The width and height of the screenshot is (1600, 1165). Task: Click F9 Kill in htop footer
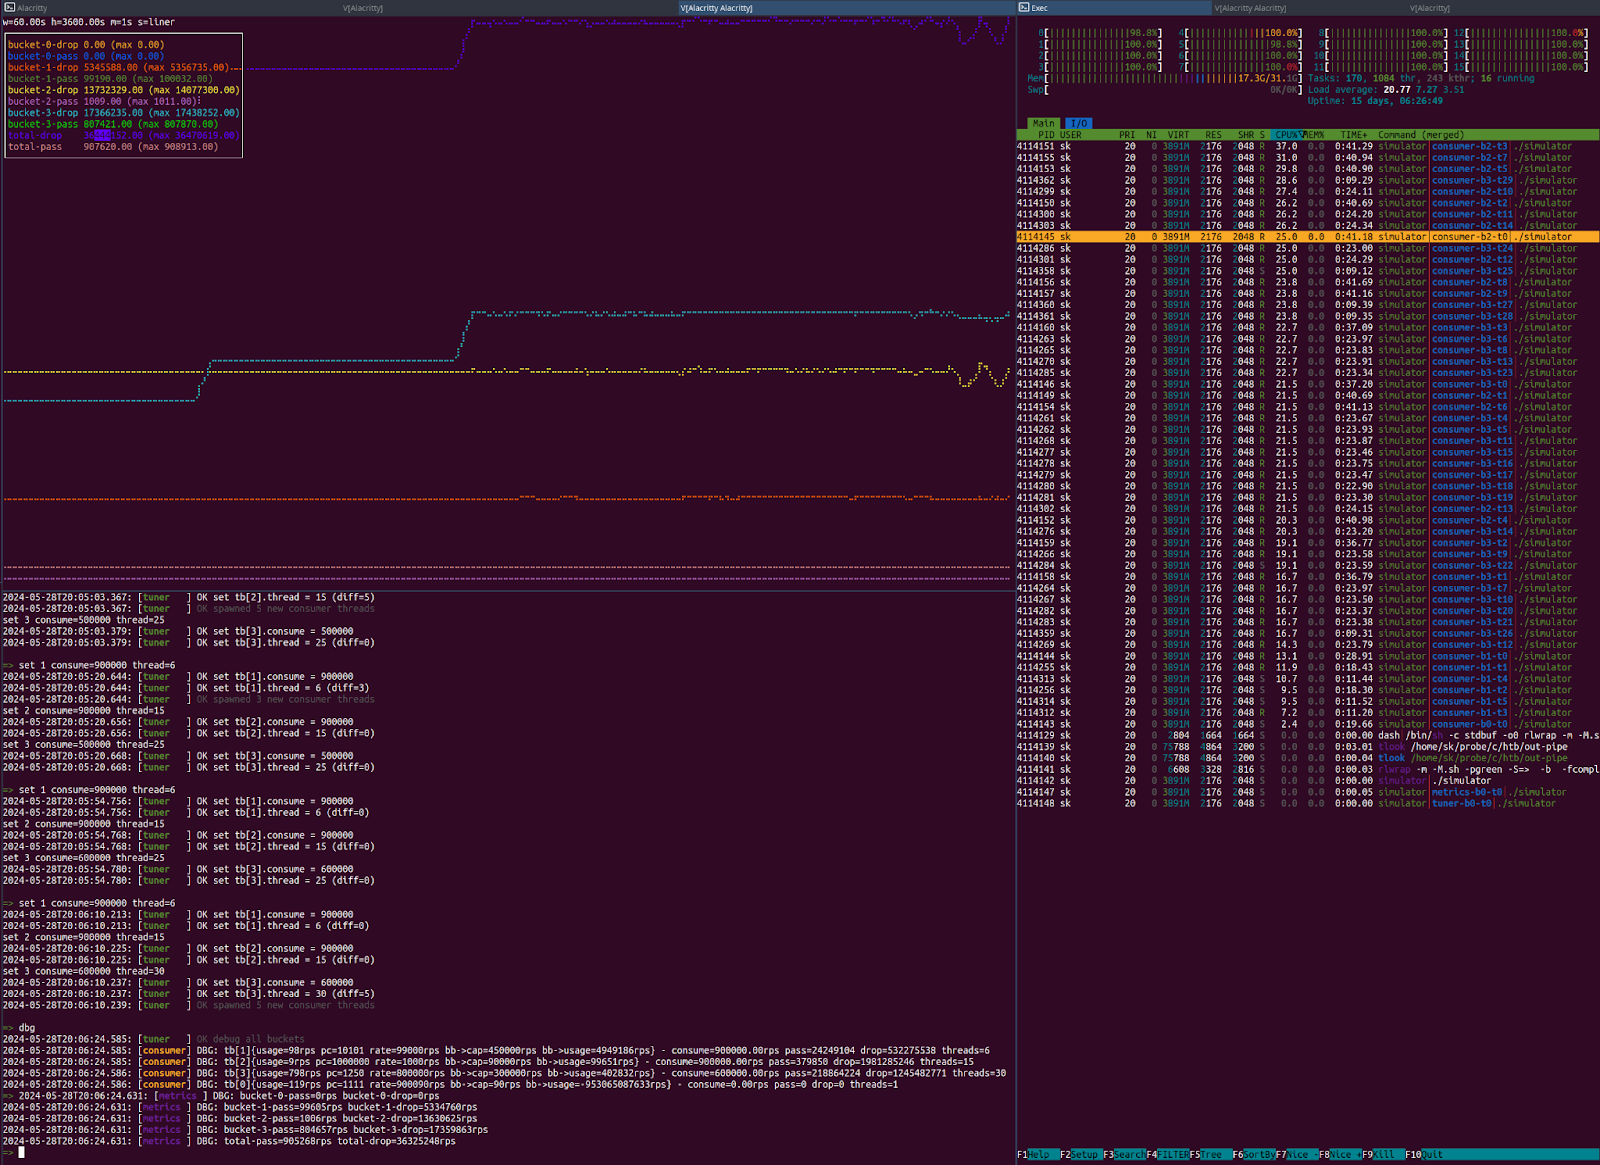[x=1383, y=1154]
